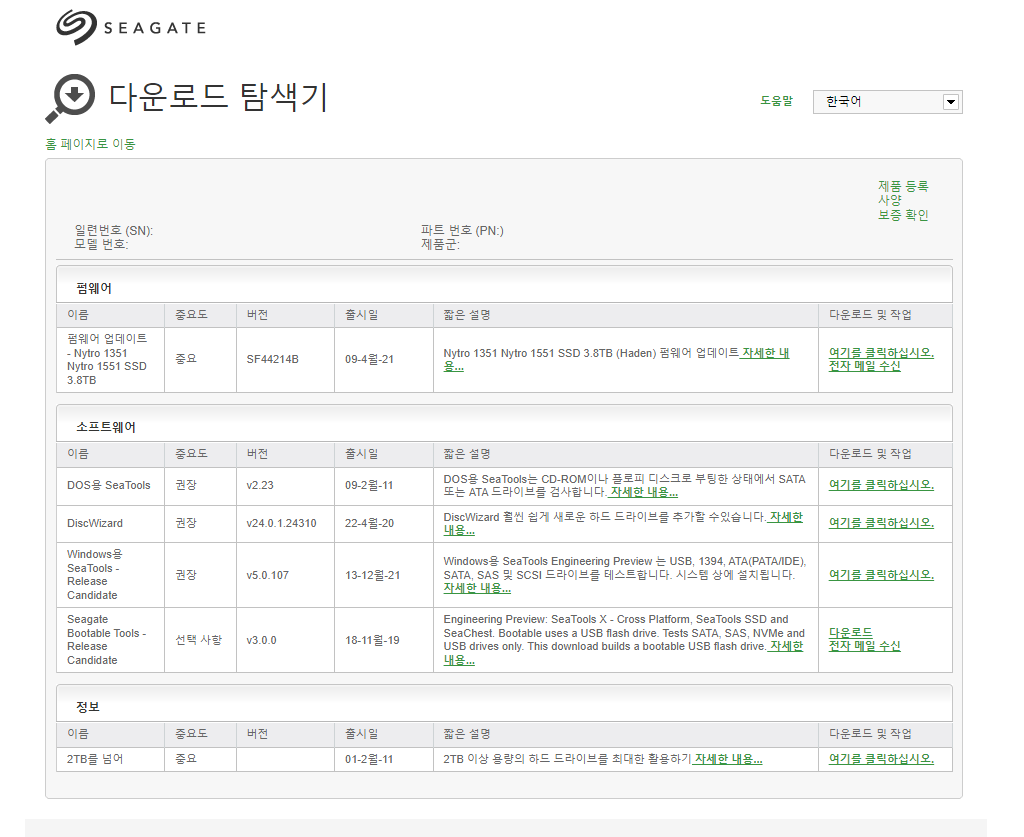Click the 다운로드 탐색기 page title
Viewport: 1024px width, 837px height.
pos(218,97)
